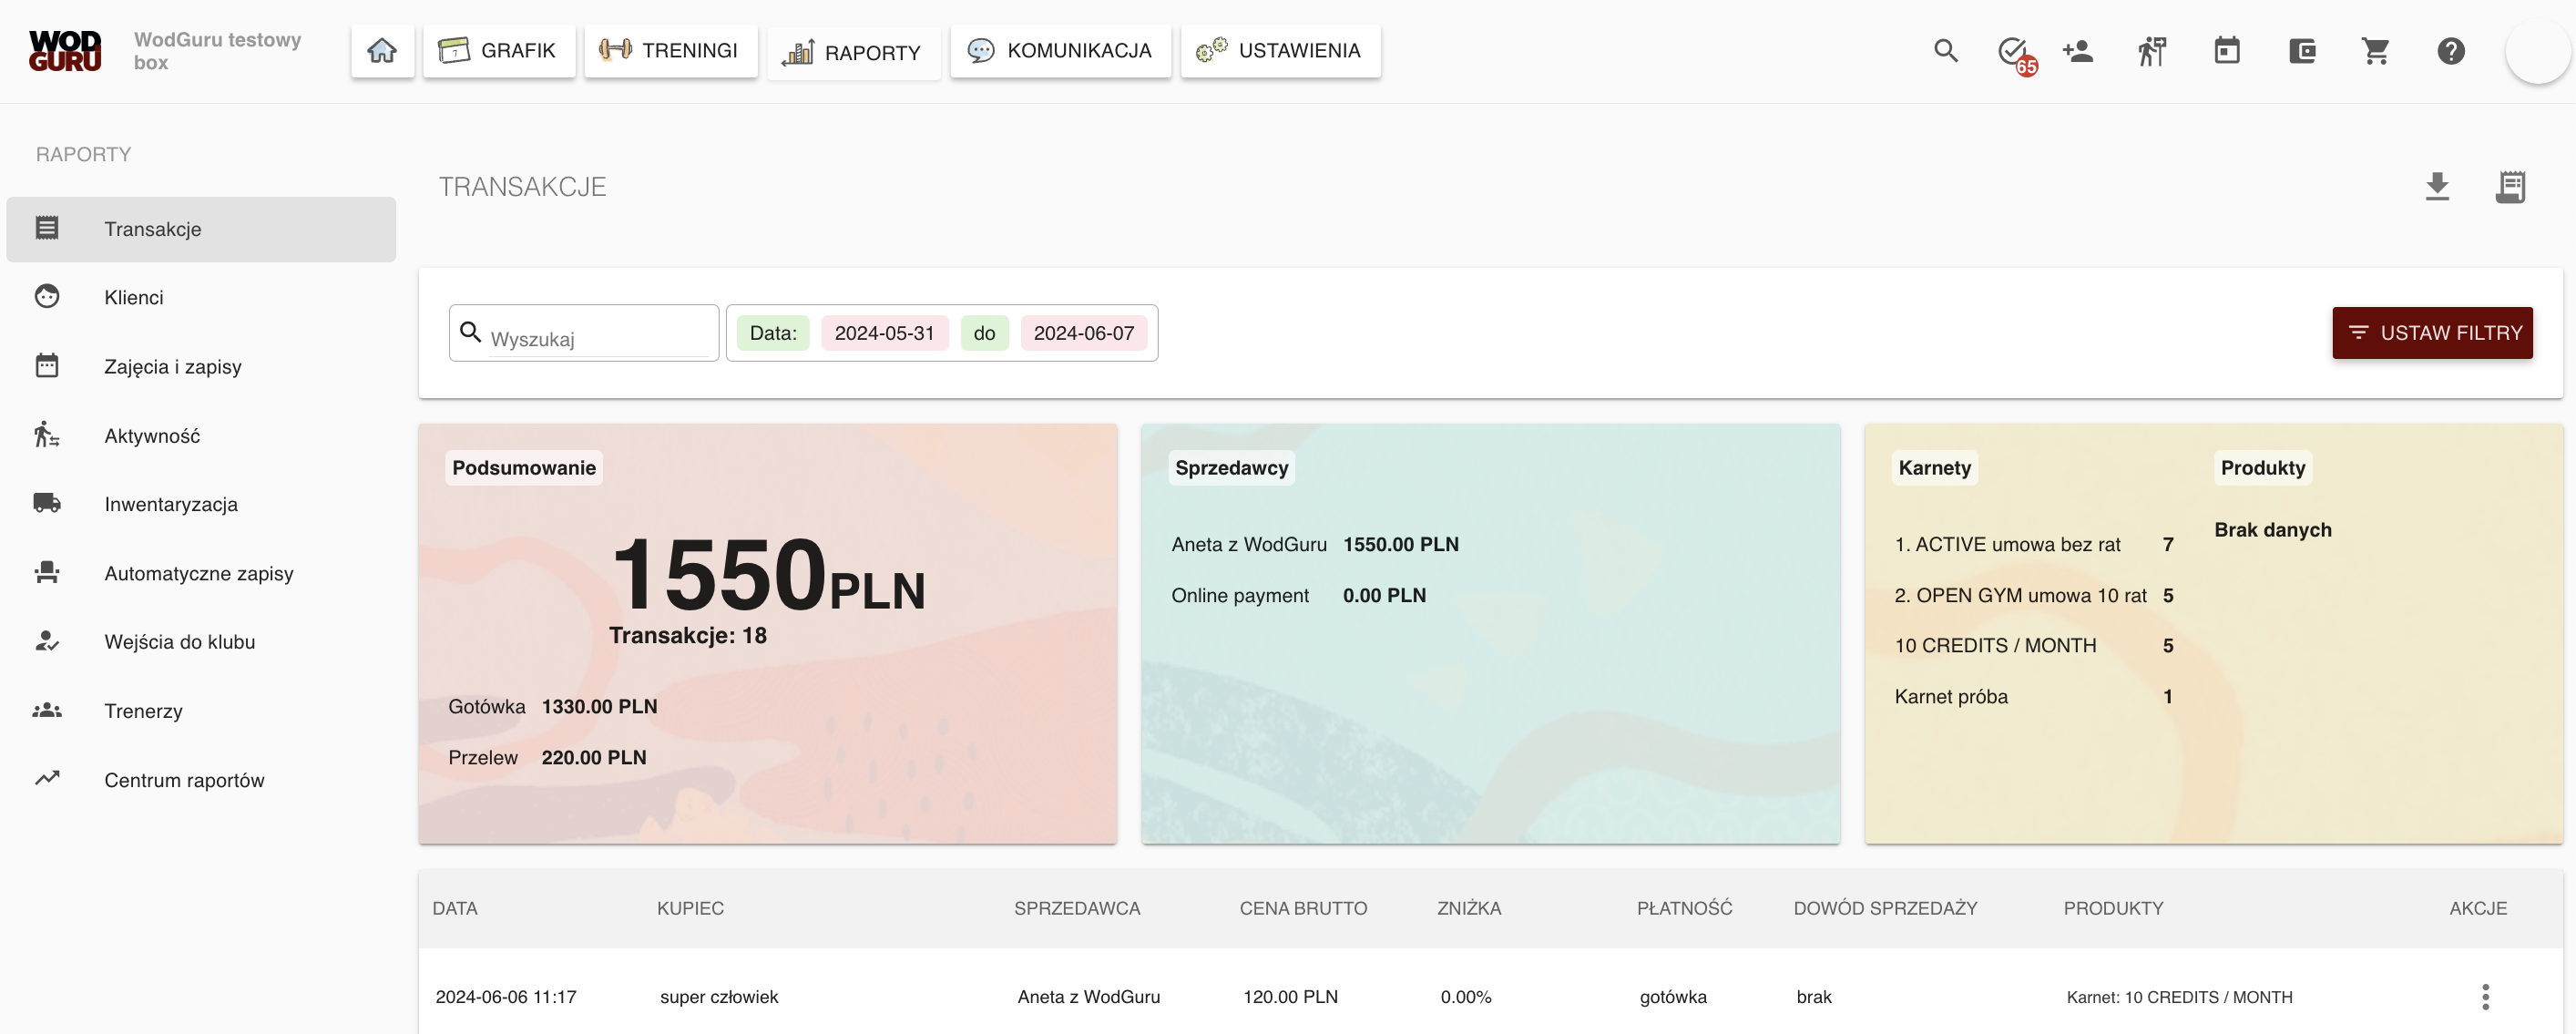
Task: Click the end date 2024-06-07
Action: point(1083,333)
